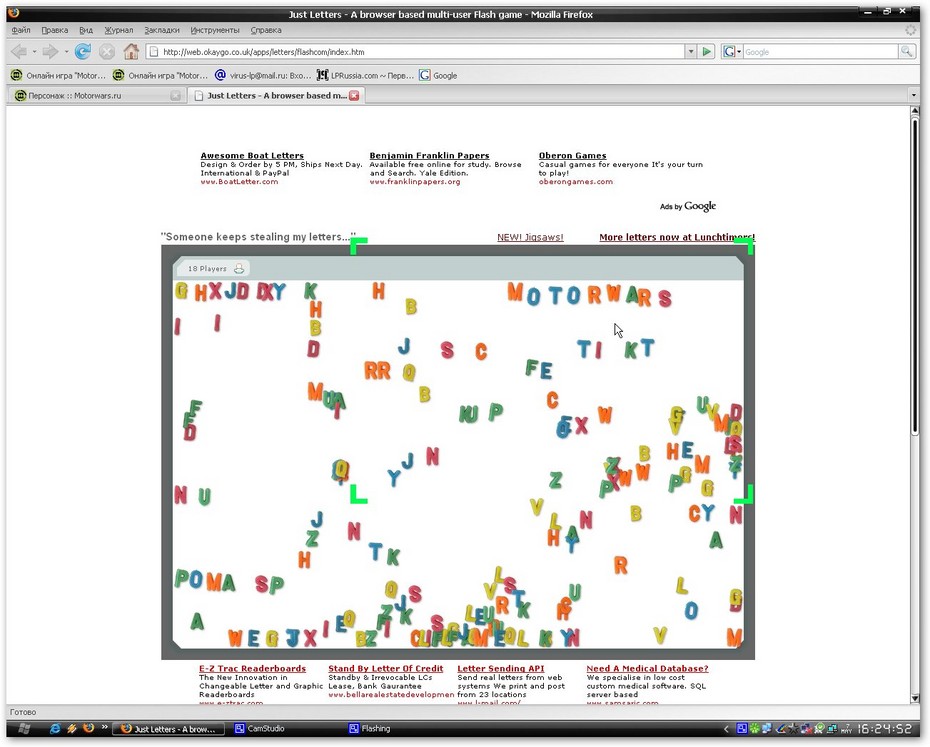Image resolution: width=930 pixels, height=747 pixels.
Task: Click the Benjamin Franklin Papers ad link
Action: pos(429,155)
